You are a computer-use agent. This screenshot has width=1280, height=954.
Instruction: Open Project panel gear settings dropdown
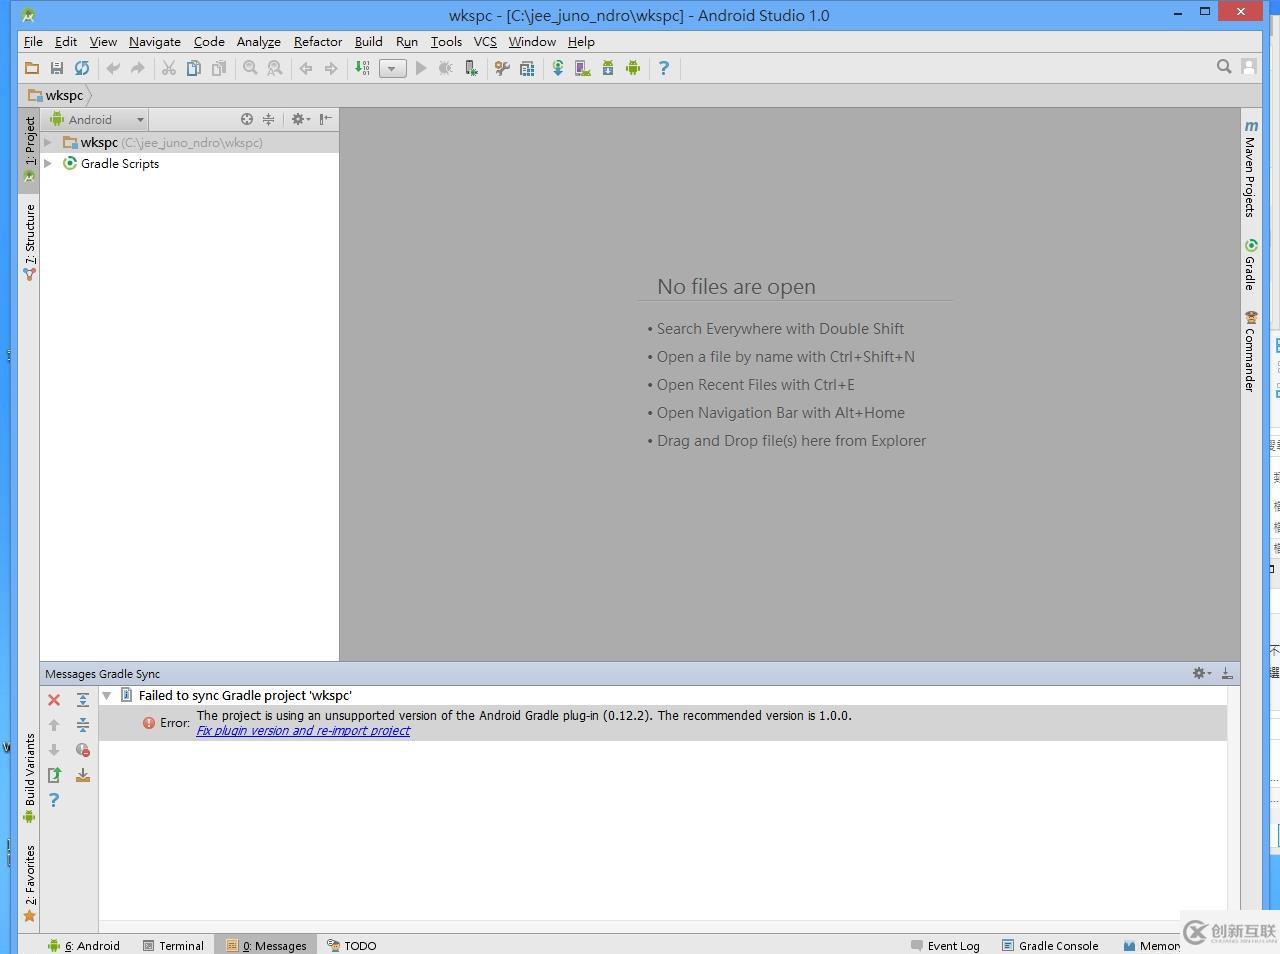tap(300, 119)
